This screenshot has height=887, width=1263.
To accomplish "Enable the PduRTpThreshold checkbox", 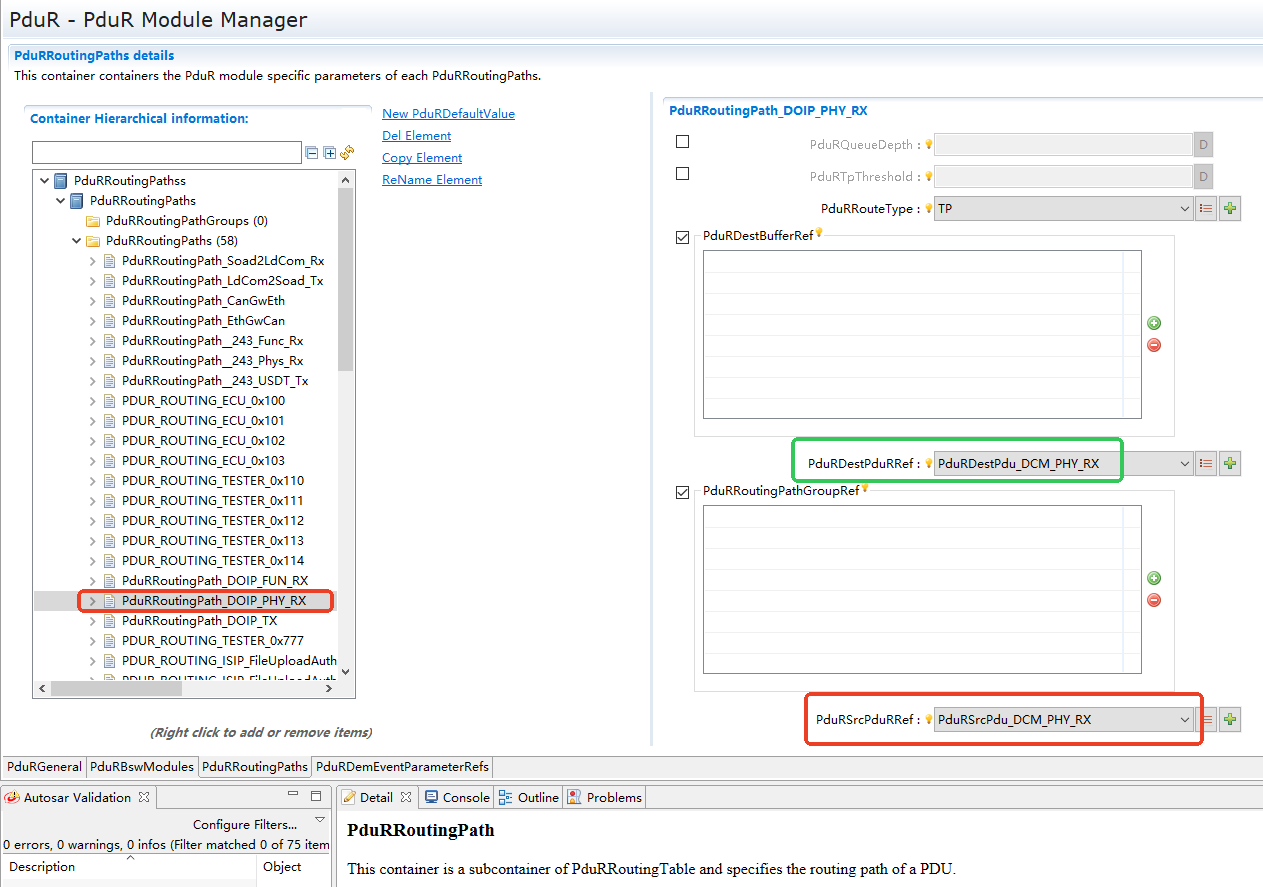I will coord(683,174).
